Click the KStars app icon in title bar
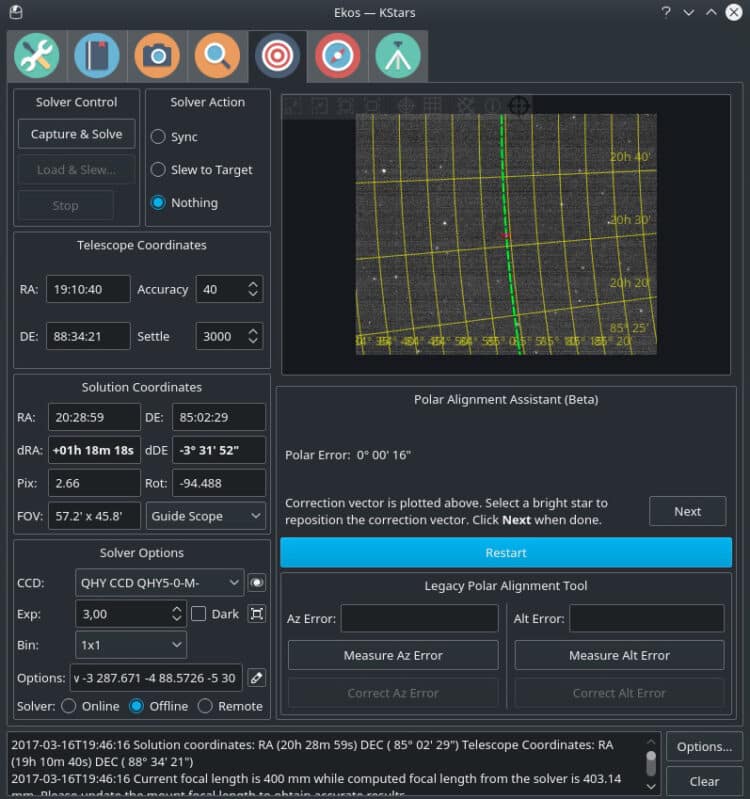The height and width of the screenshot is (799, 750). pyautogui.click(x=16, y=12)
